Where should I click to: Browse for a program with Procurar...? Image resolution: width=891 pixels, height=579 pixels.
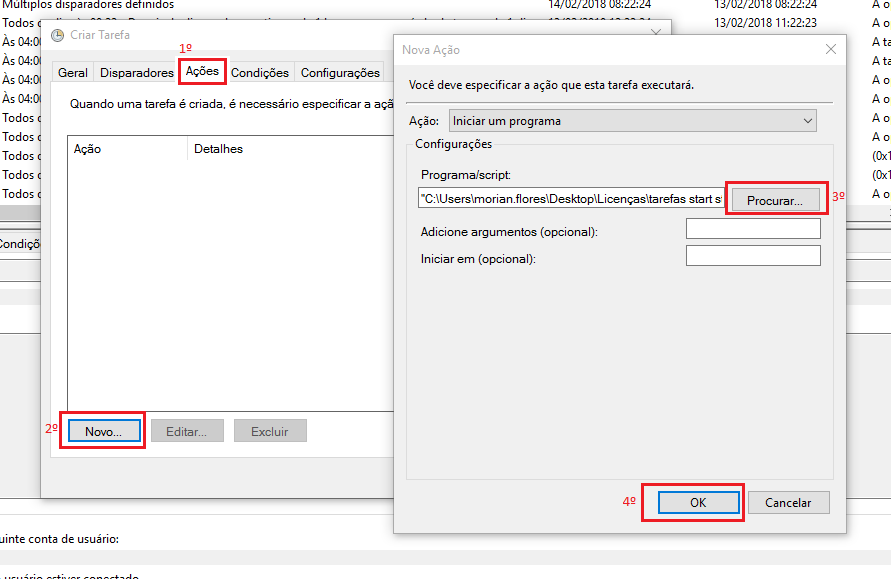[x=774, y=201]
